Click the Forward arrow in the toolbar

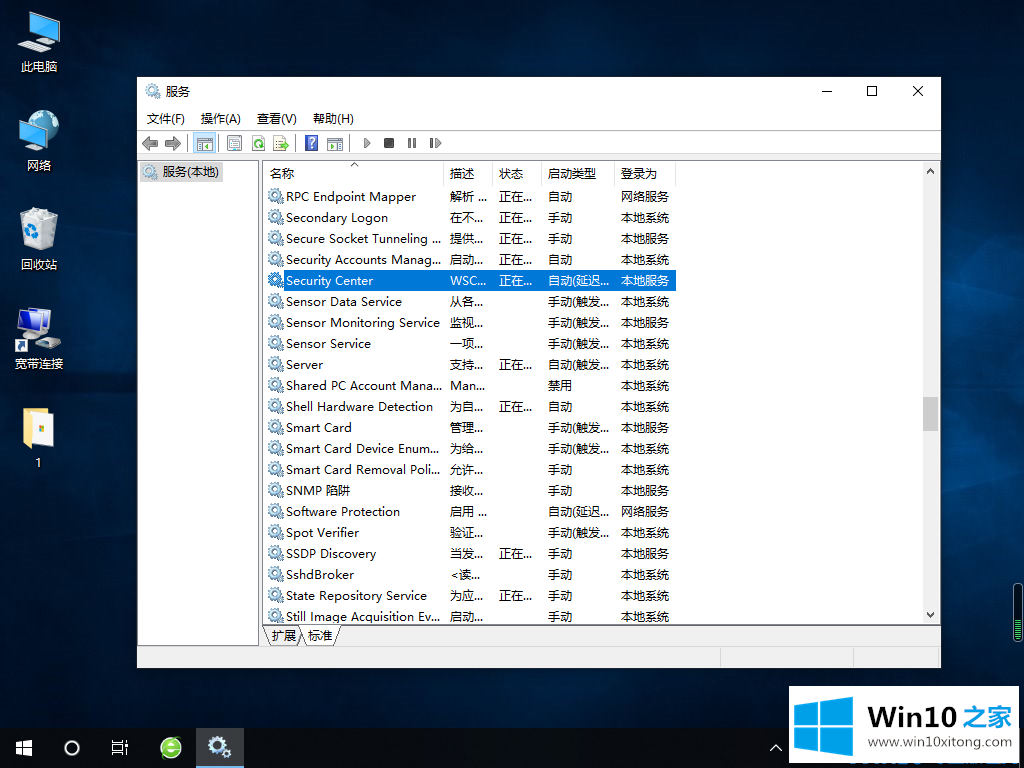pyautogui.click(x=173, y=143)
